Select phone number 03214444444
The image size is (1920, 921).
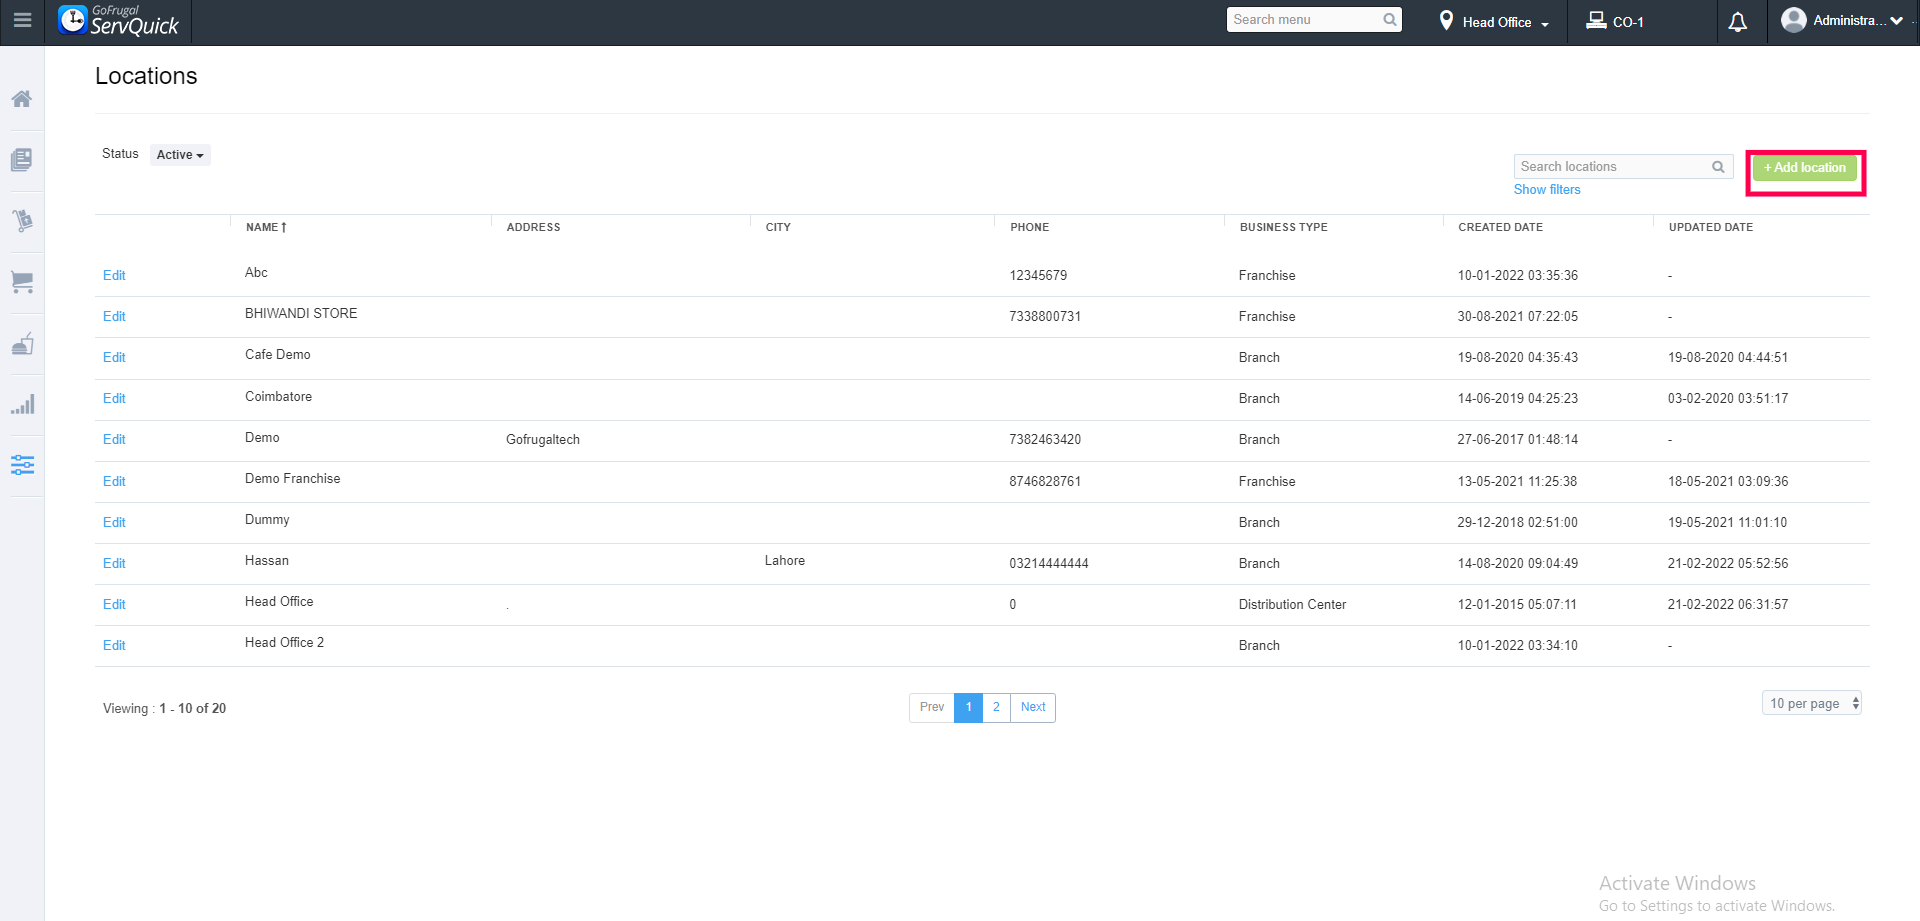click(1049, 564)
